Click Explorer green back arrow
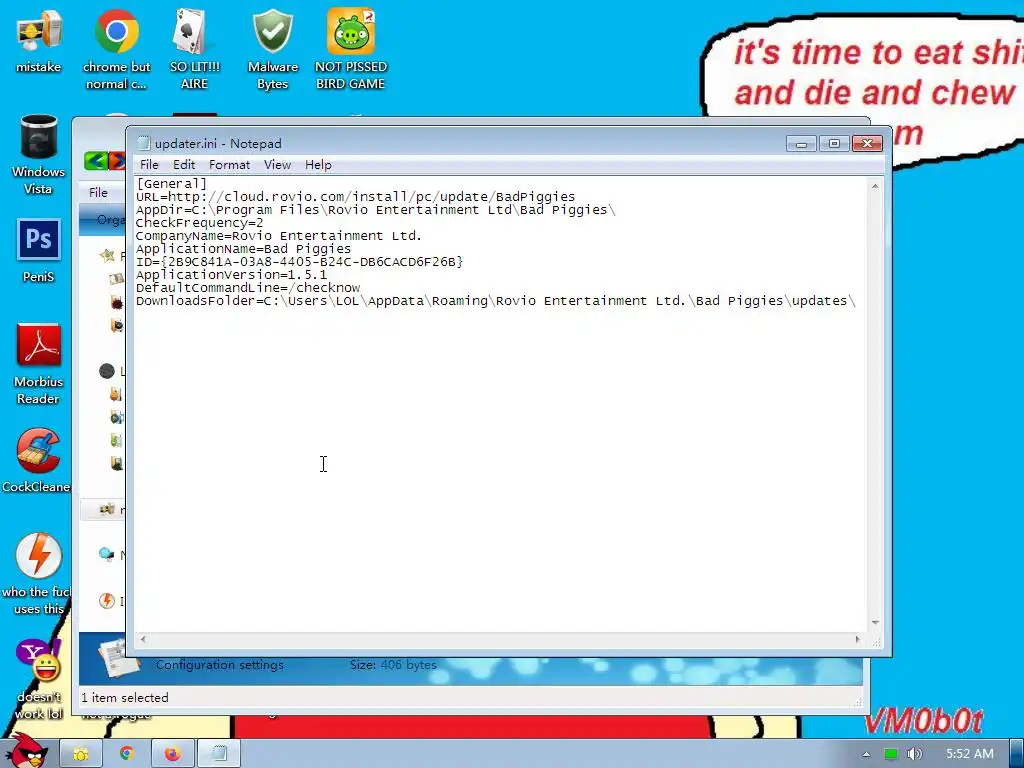Screen dimensions: 1024x768 pos(95,161)
